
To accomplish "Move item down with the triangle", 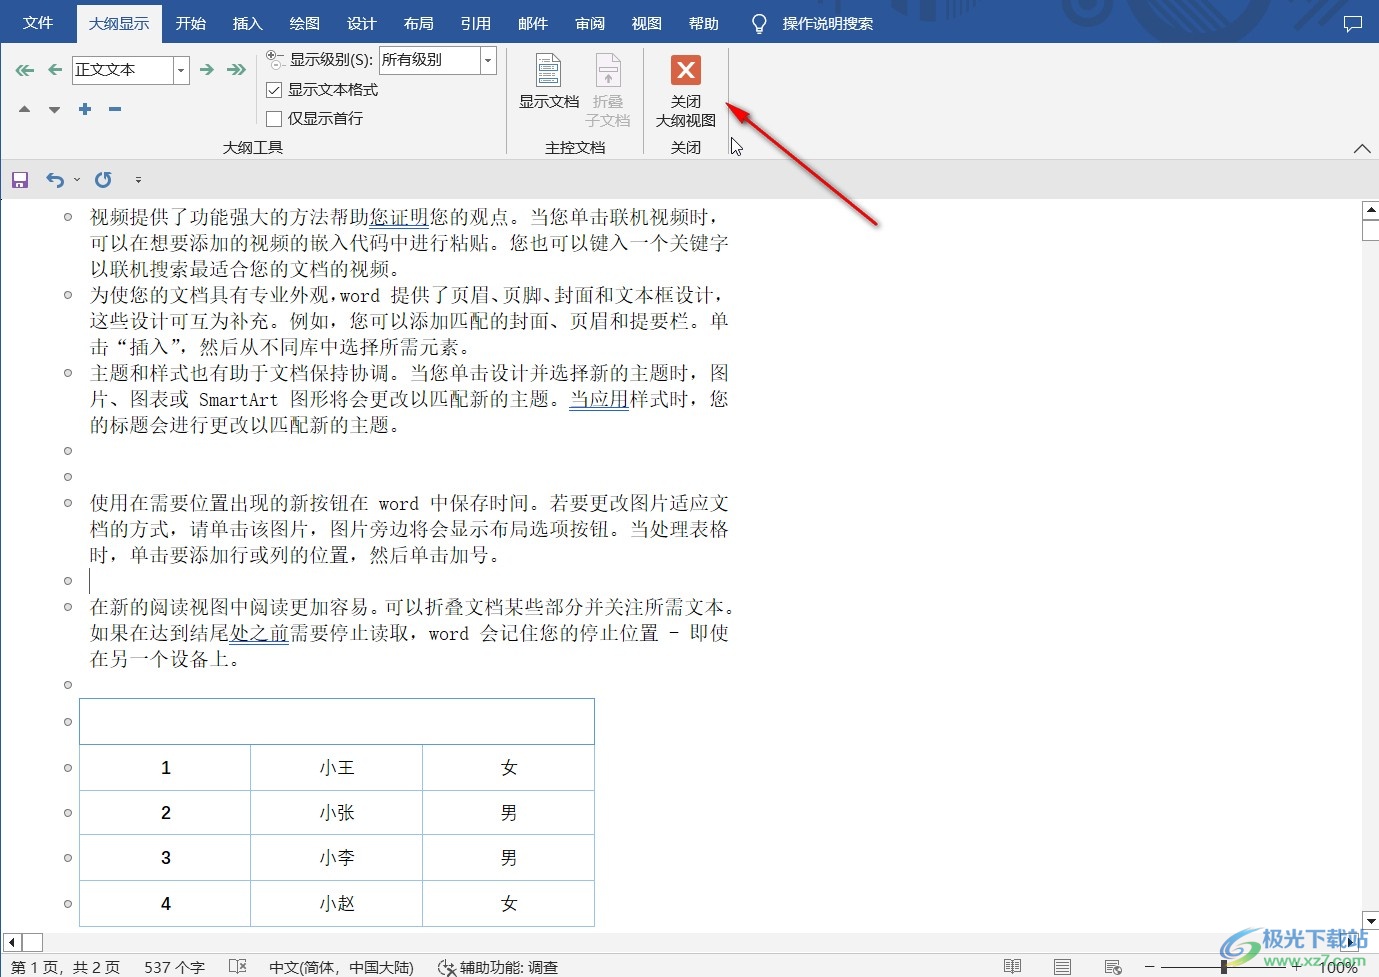I will pyautogui.click(x=54, y=109).
